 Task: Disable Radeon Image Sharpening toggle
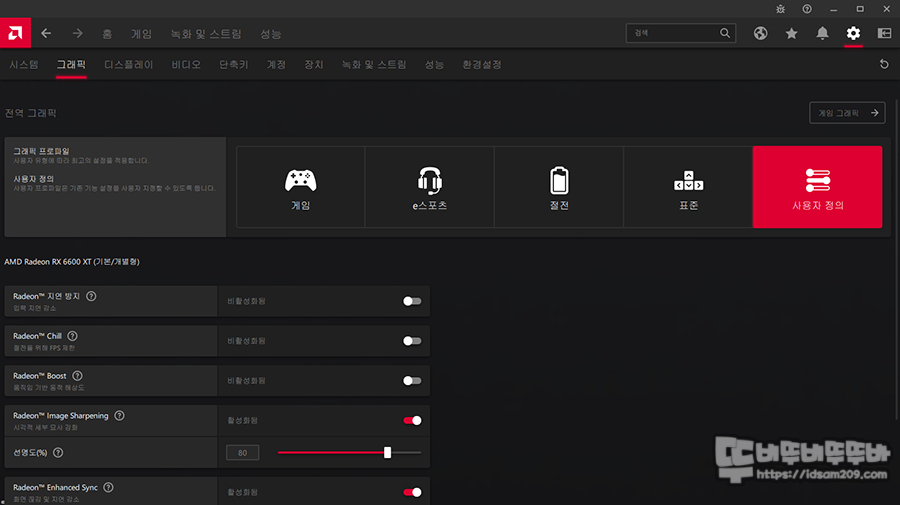(412, 421)
